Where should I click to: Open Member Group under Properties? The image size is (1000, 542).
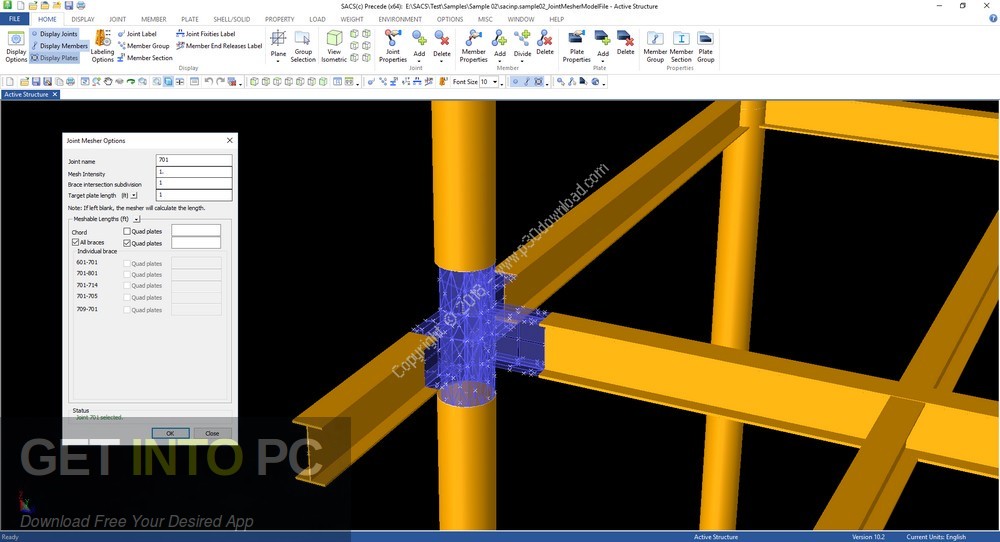(655, 46)
